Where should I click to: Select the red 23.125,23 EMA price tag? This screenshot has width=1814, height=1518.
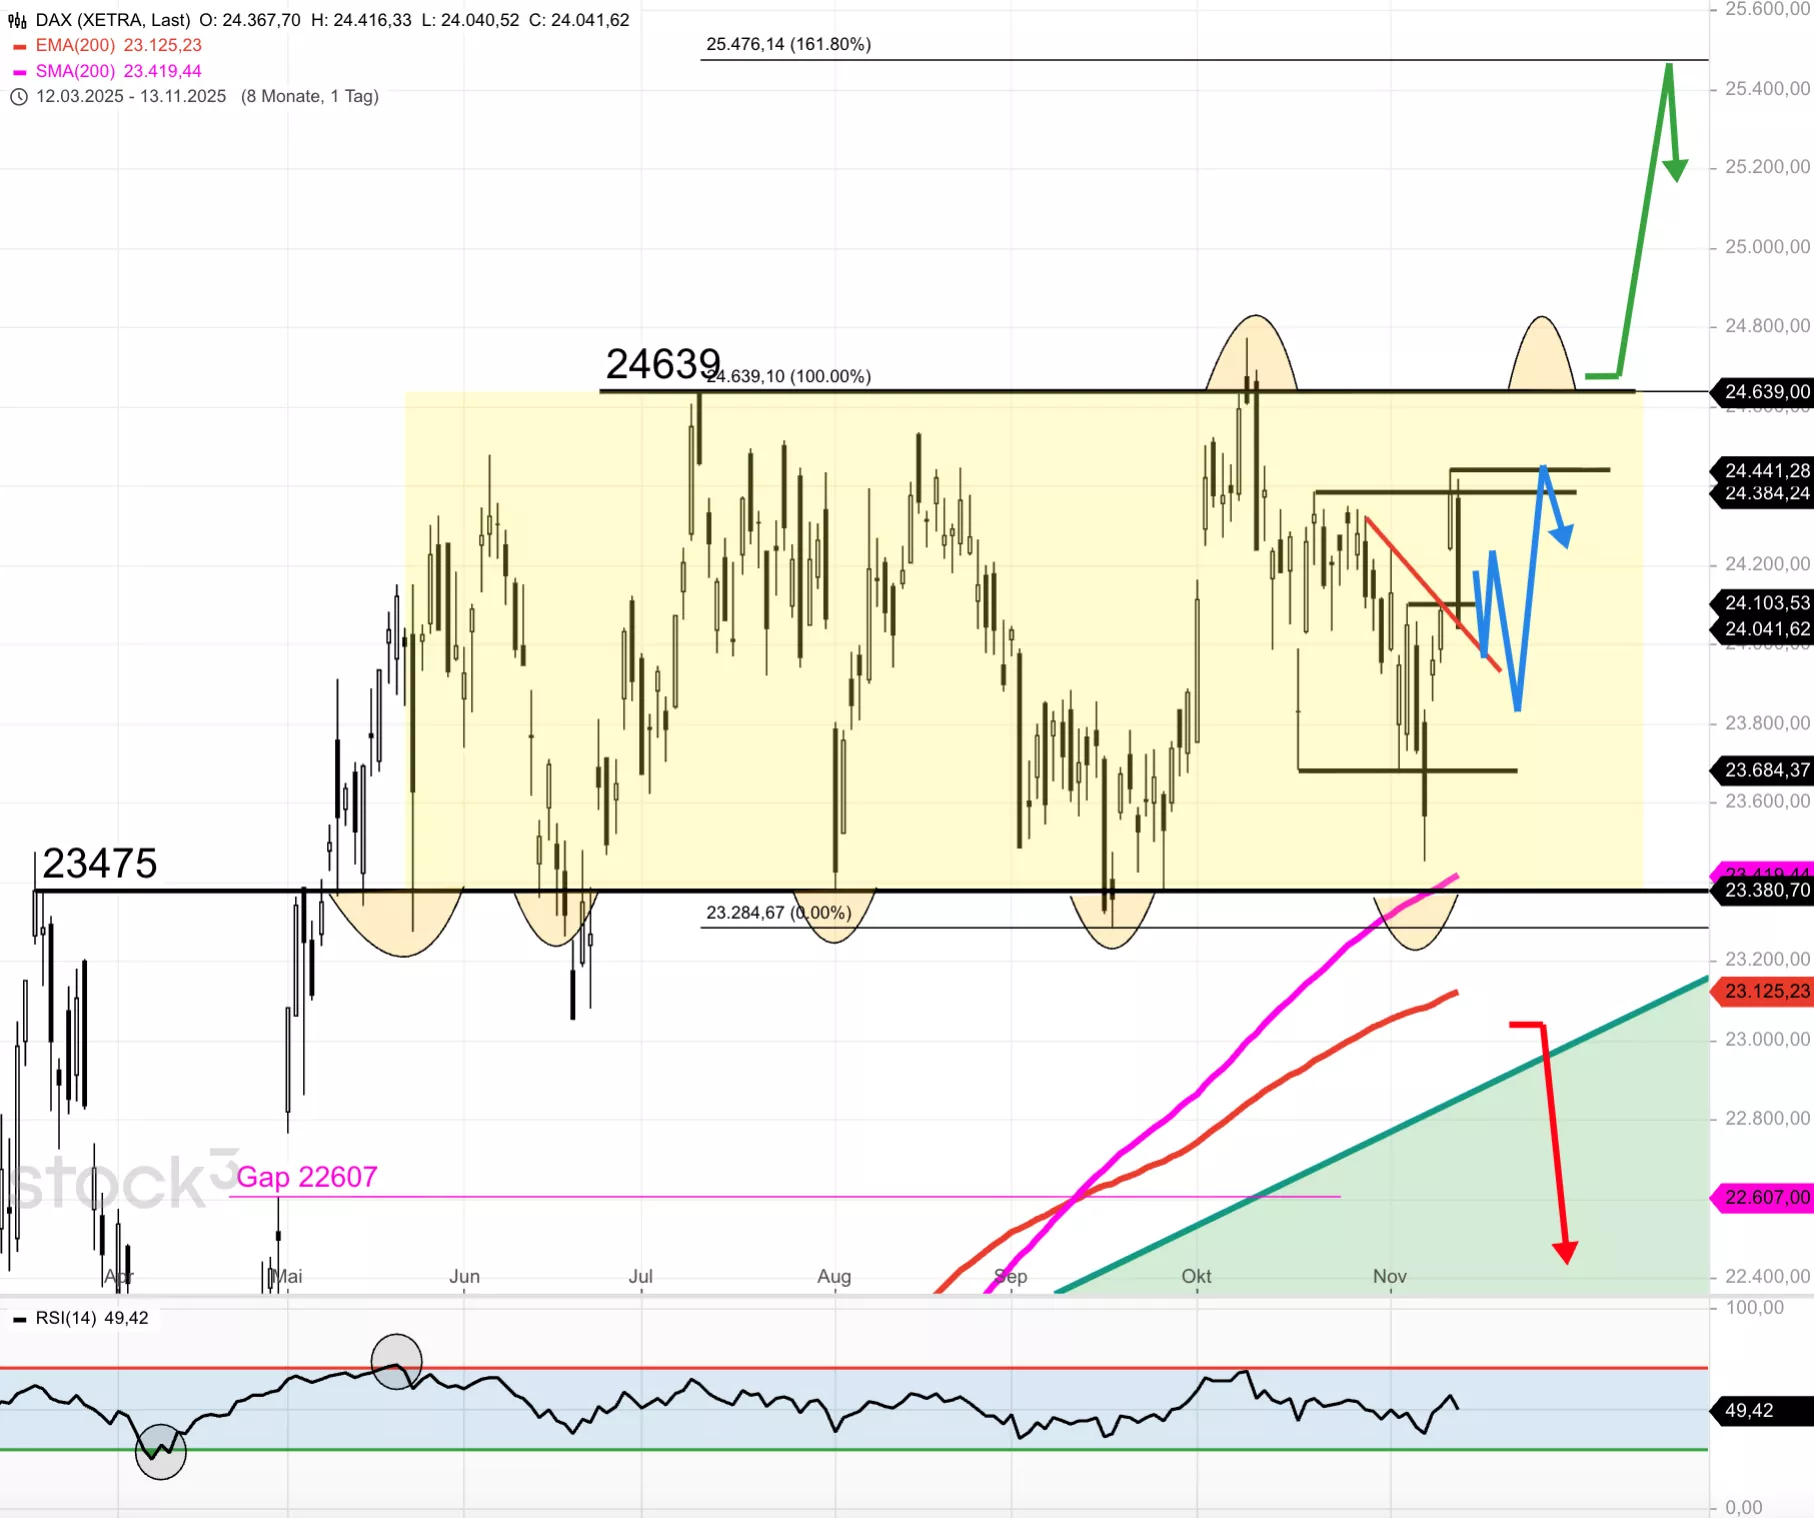click(x=1766, y=991)
